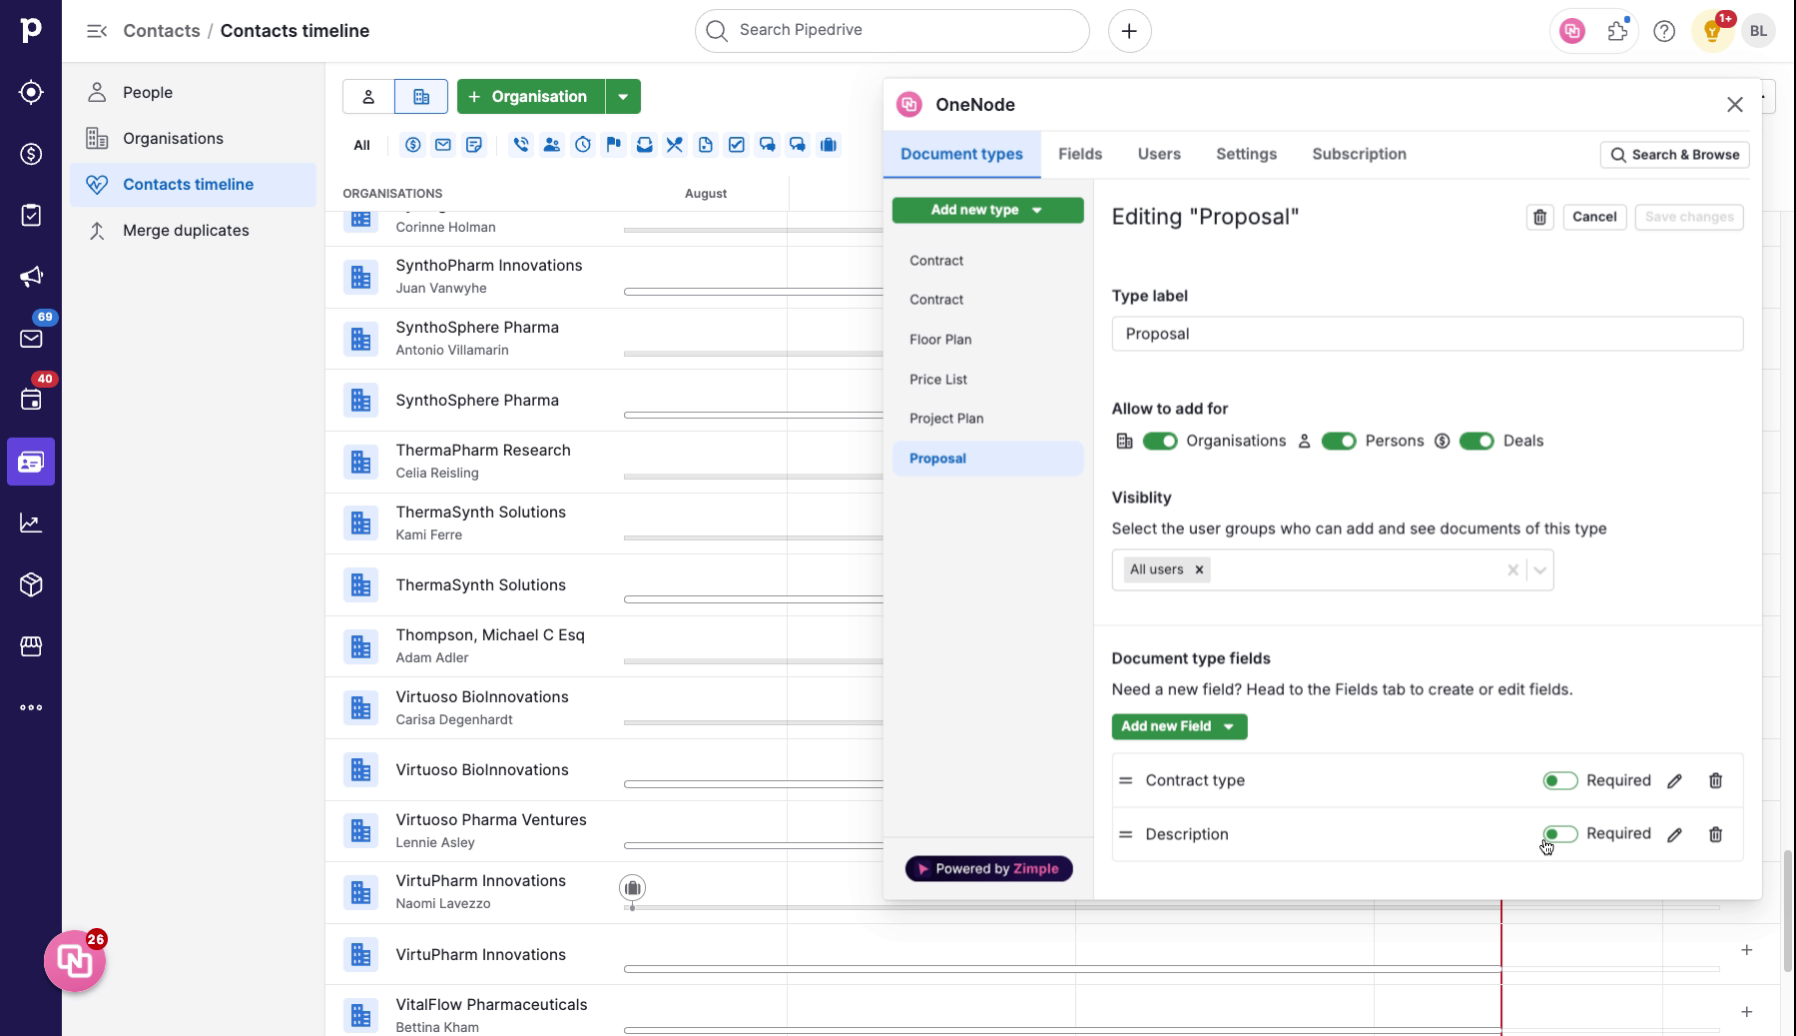The height and width of the screenshot is (1036, 1796).
Task: Toggle Persons allow-to-add switch
Action: click(x=1339, y=441)
